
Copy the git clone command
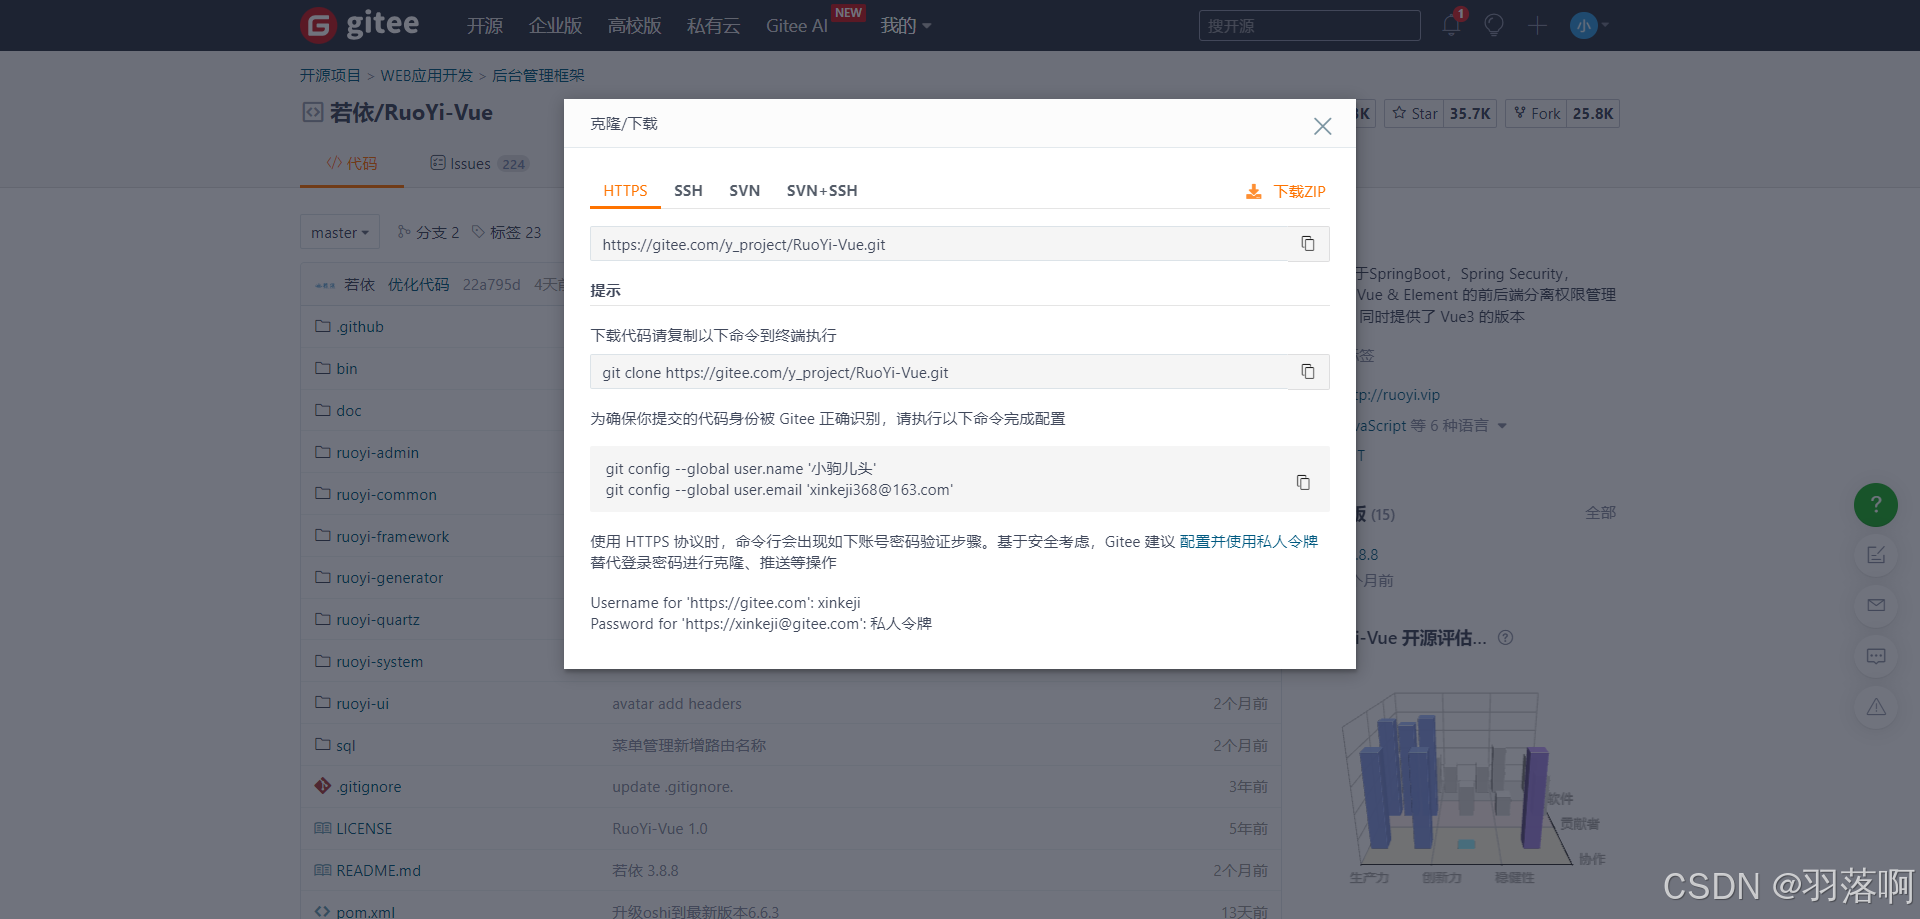[x=1307, y=372]
